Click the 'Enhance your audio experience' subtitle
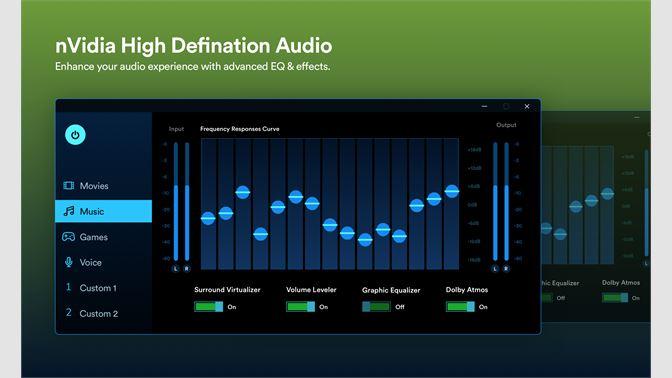 point(192,66)
